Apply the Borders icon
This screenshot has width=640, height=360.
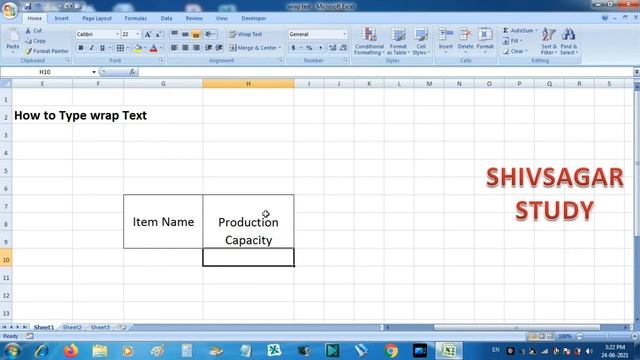point(120,48)
